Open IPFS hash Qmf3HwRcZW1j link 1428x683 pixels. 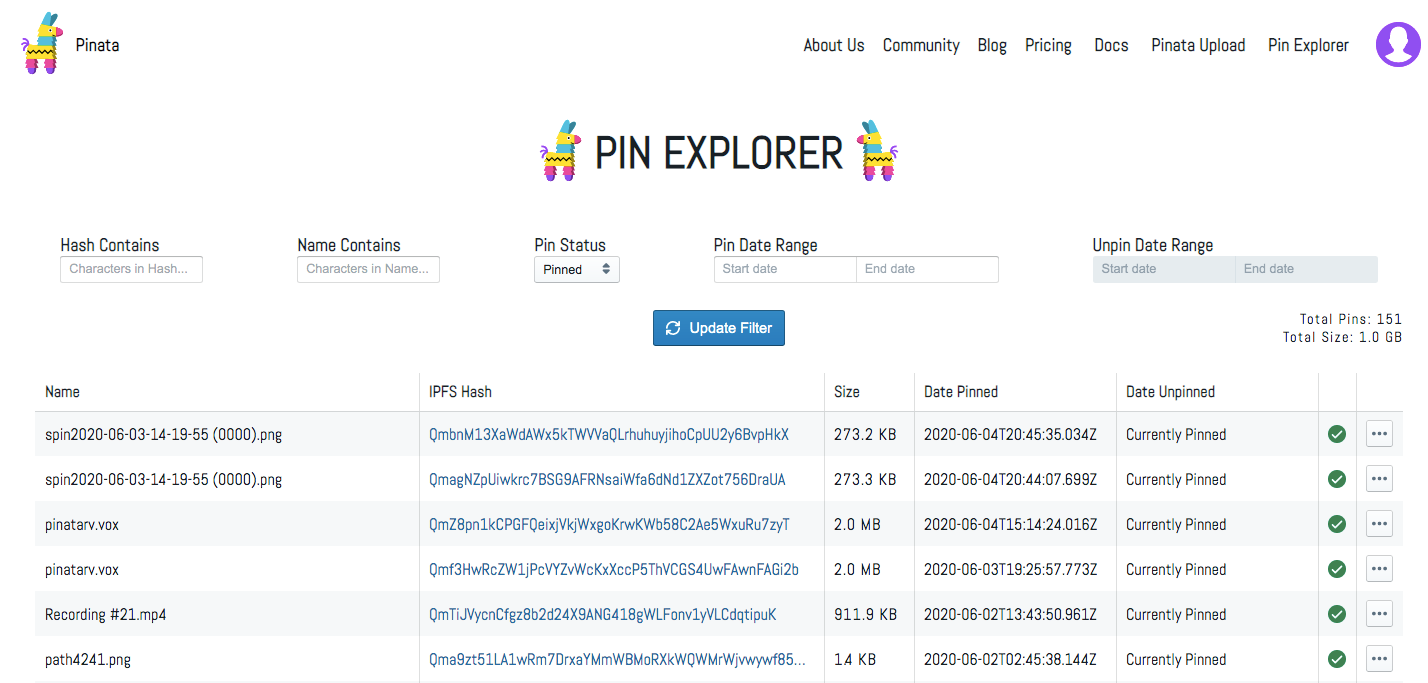coord(614,569)
